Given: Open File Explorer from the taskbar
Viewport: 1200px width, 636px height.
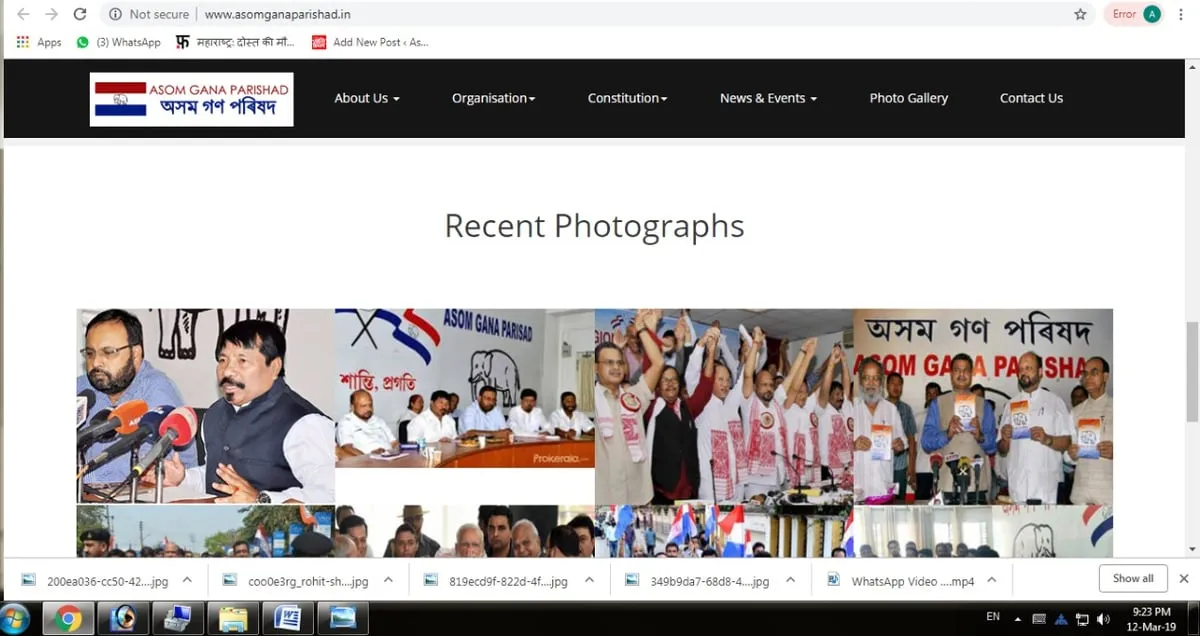Looking at the screenshot, I should (232, 618).
